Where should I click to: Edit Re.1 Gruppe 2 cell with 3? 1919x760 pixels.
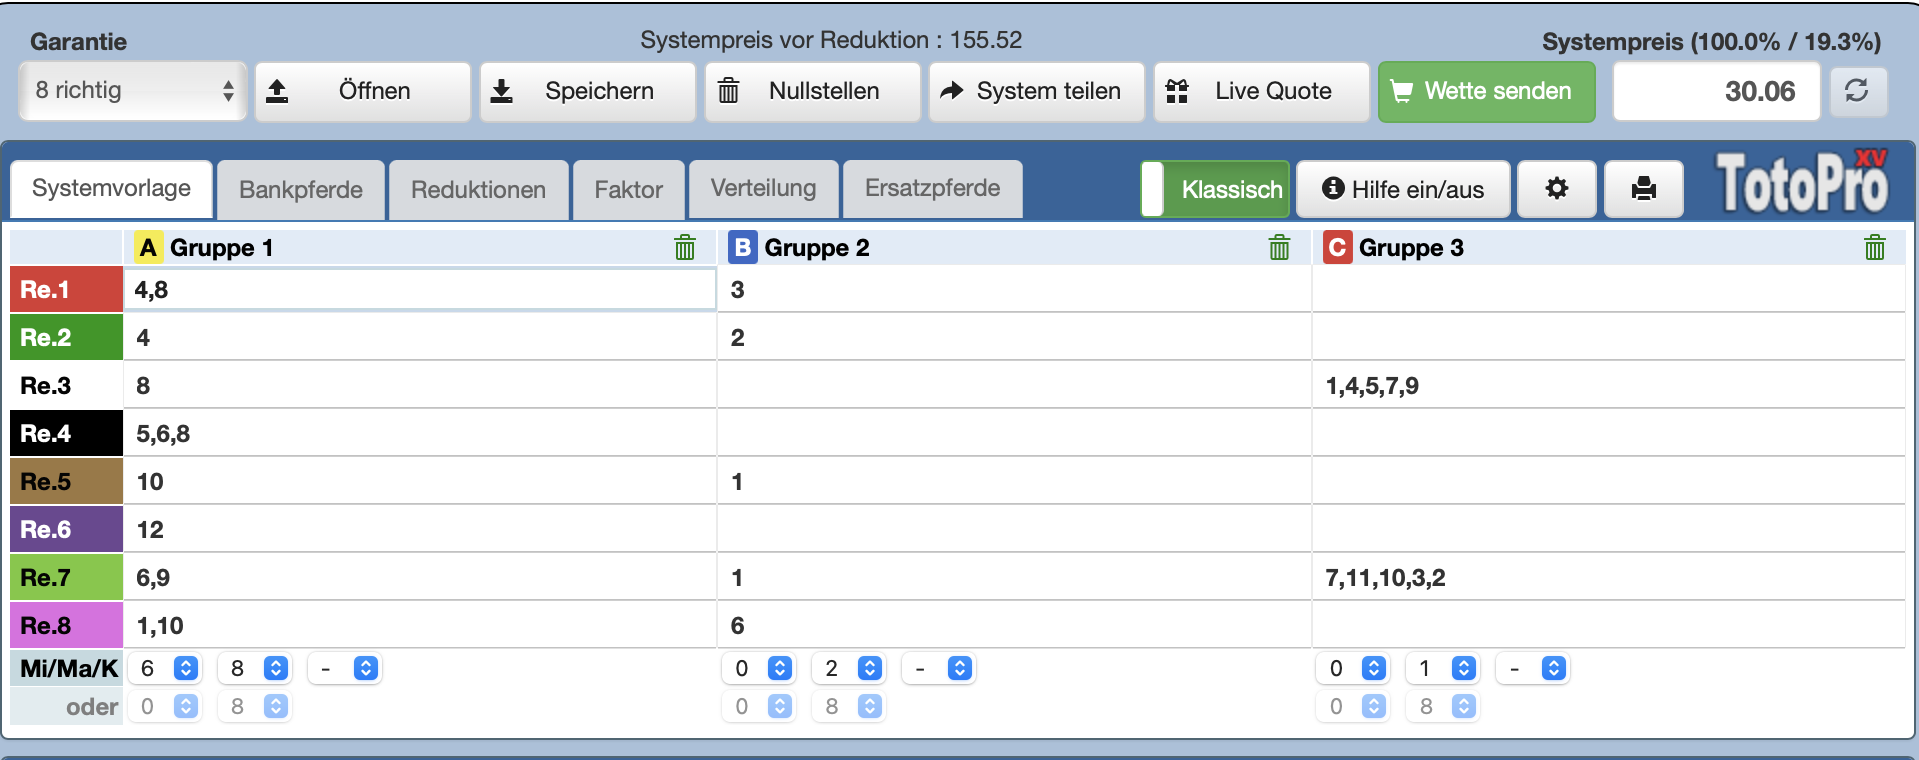(x=1014, y=289)
